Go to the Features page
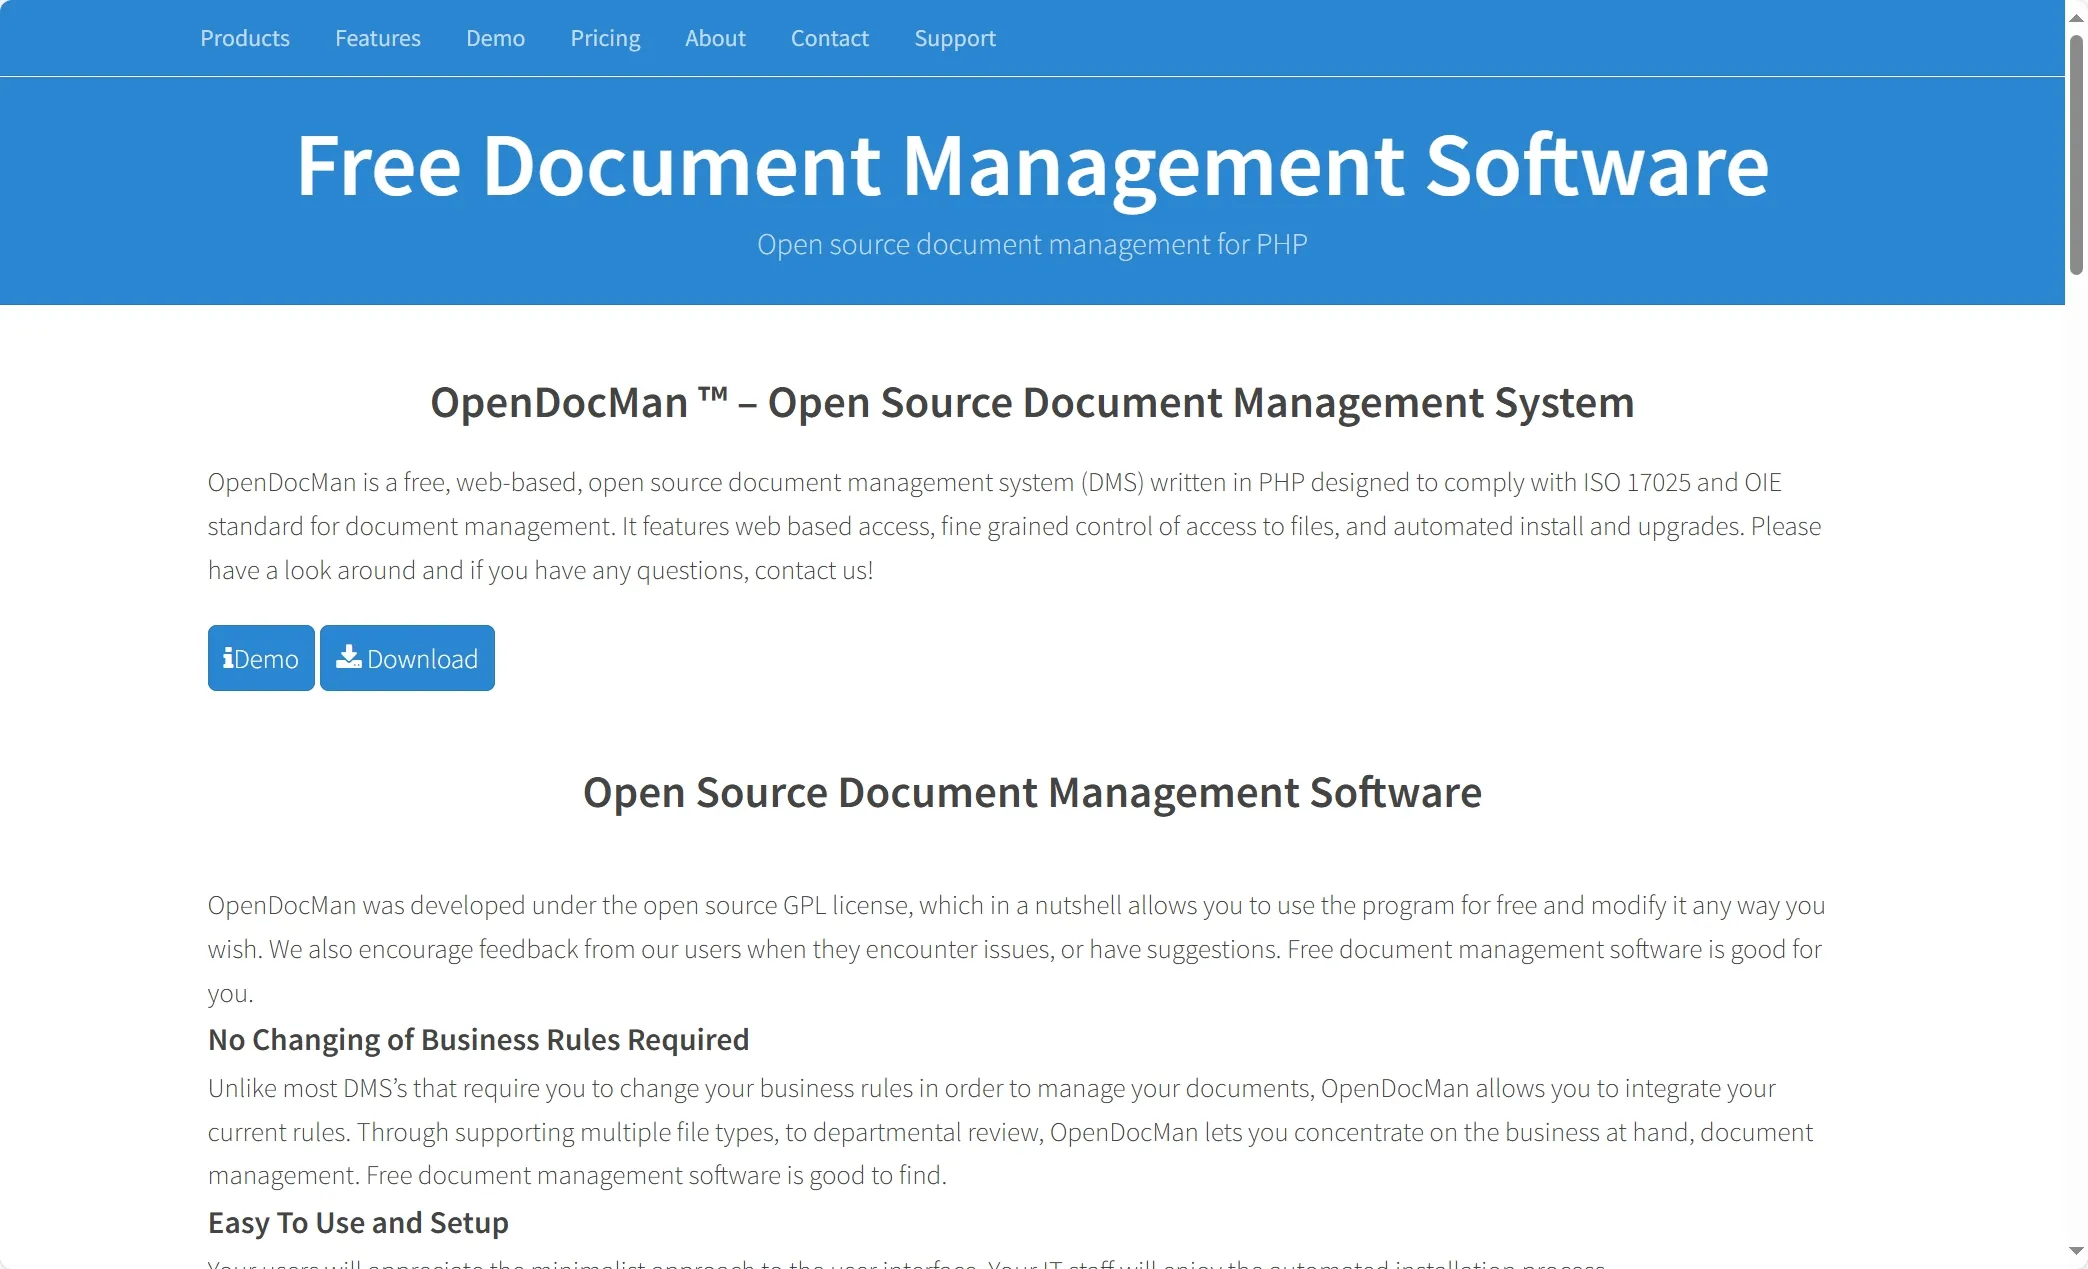Image resolution: width=2088 pixels, height=1269 pixels. (378, 38)
